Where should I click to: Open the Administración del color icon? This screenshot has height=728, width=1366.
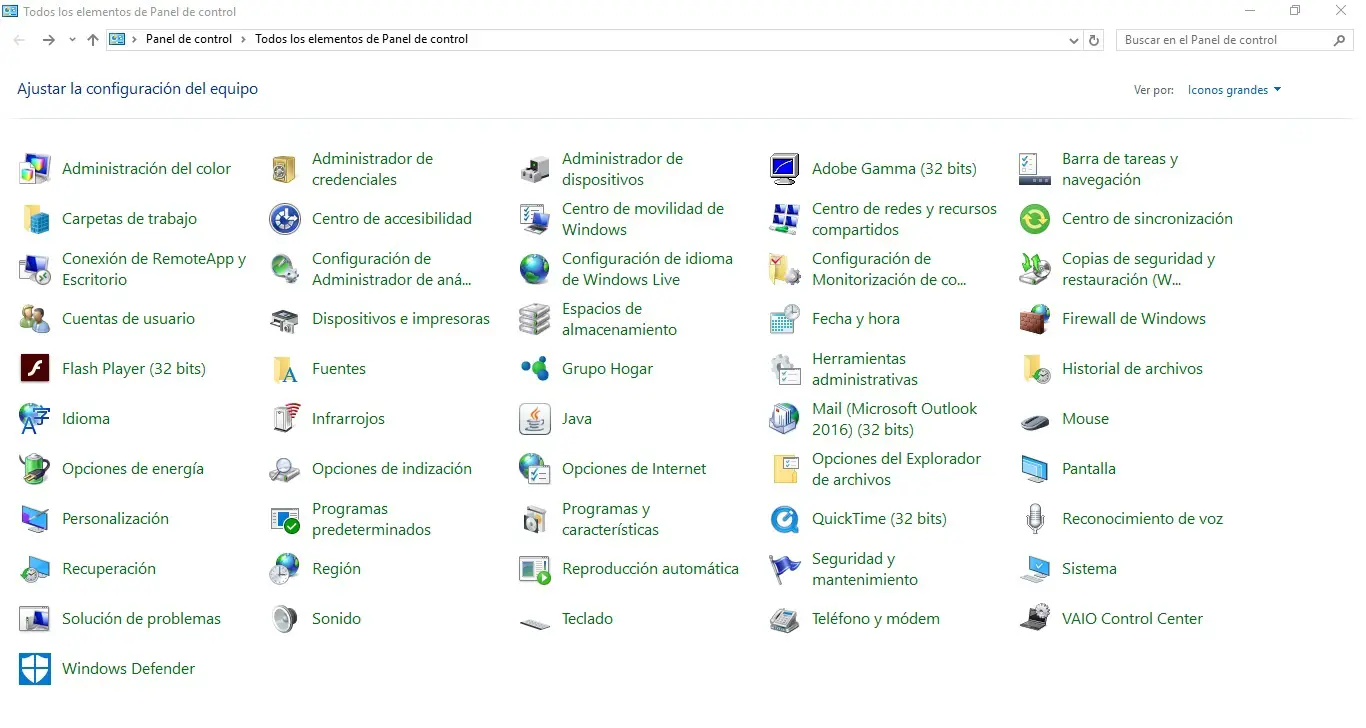(x=35, y=169)
